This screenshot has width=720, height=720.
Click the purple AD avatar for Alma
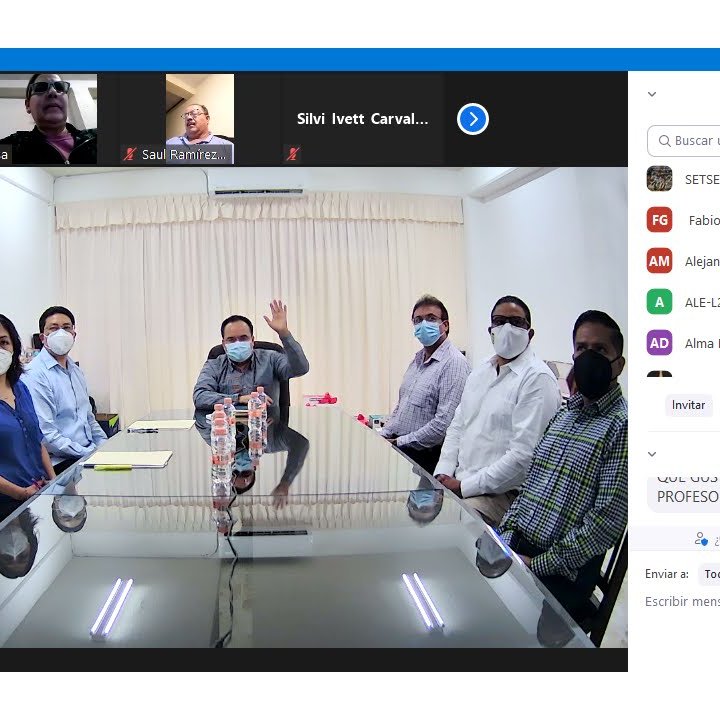click(x=659, y=343)
